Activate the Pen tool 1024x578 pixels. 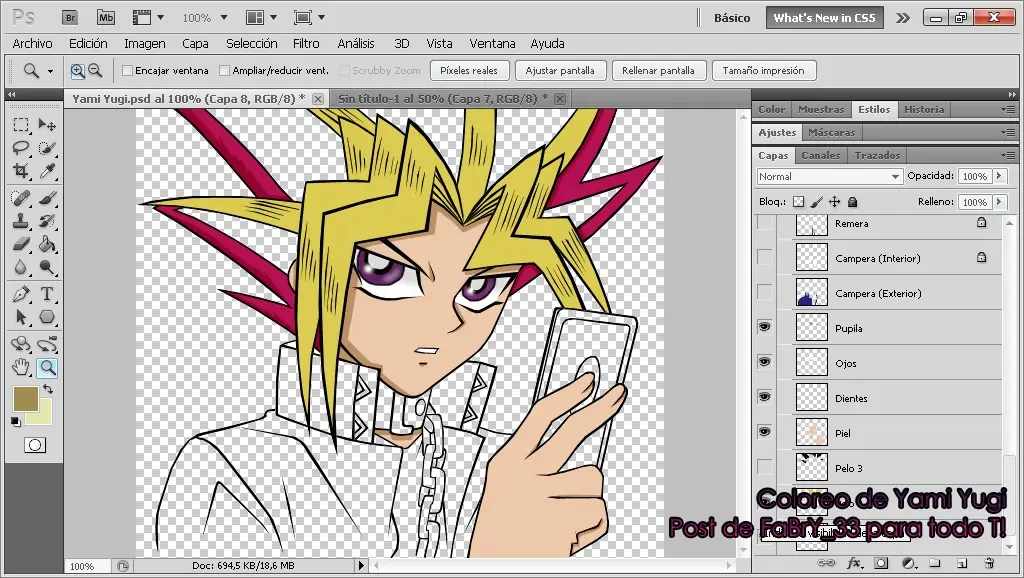point(21,294)
